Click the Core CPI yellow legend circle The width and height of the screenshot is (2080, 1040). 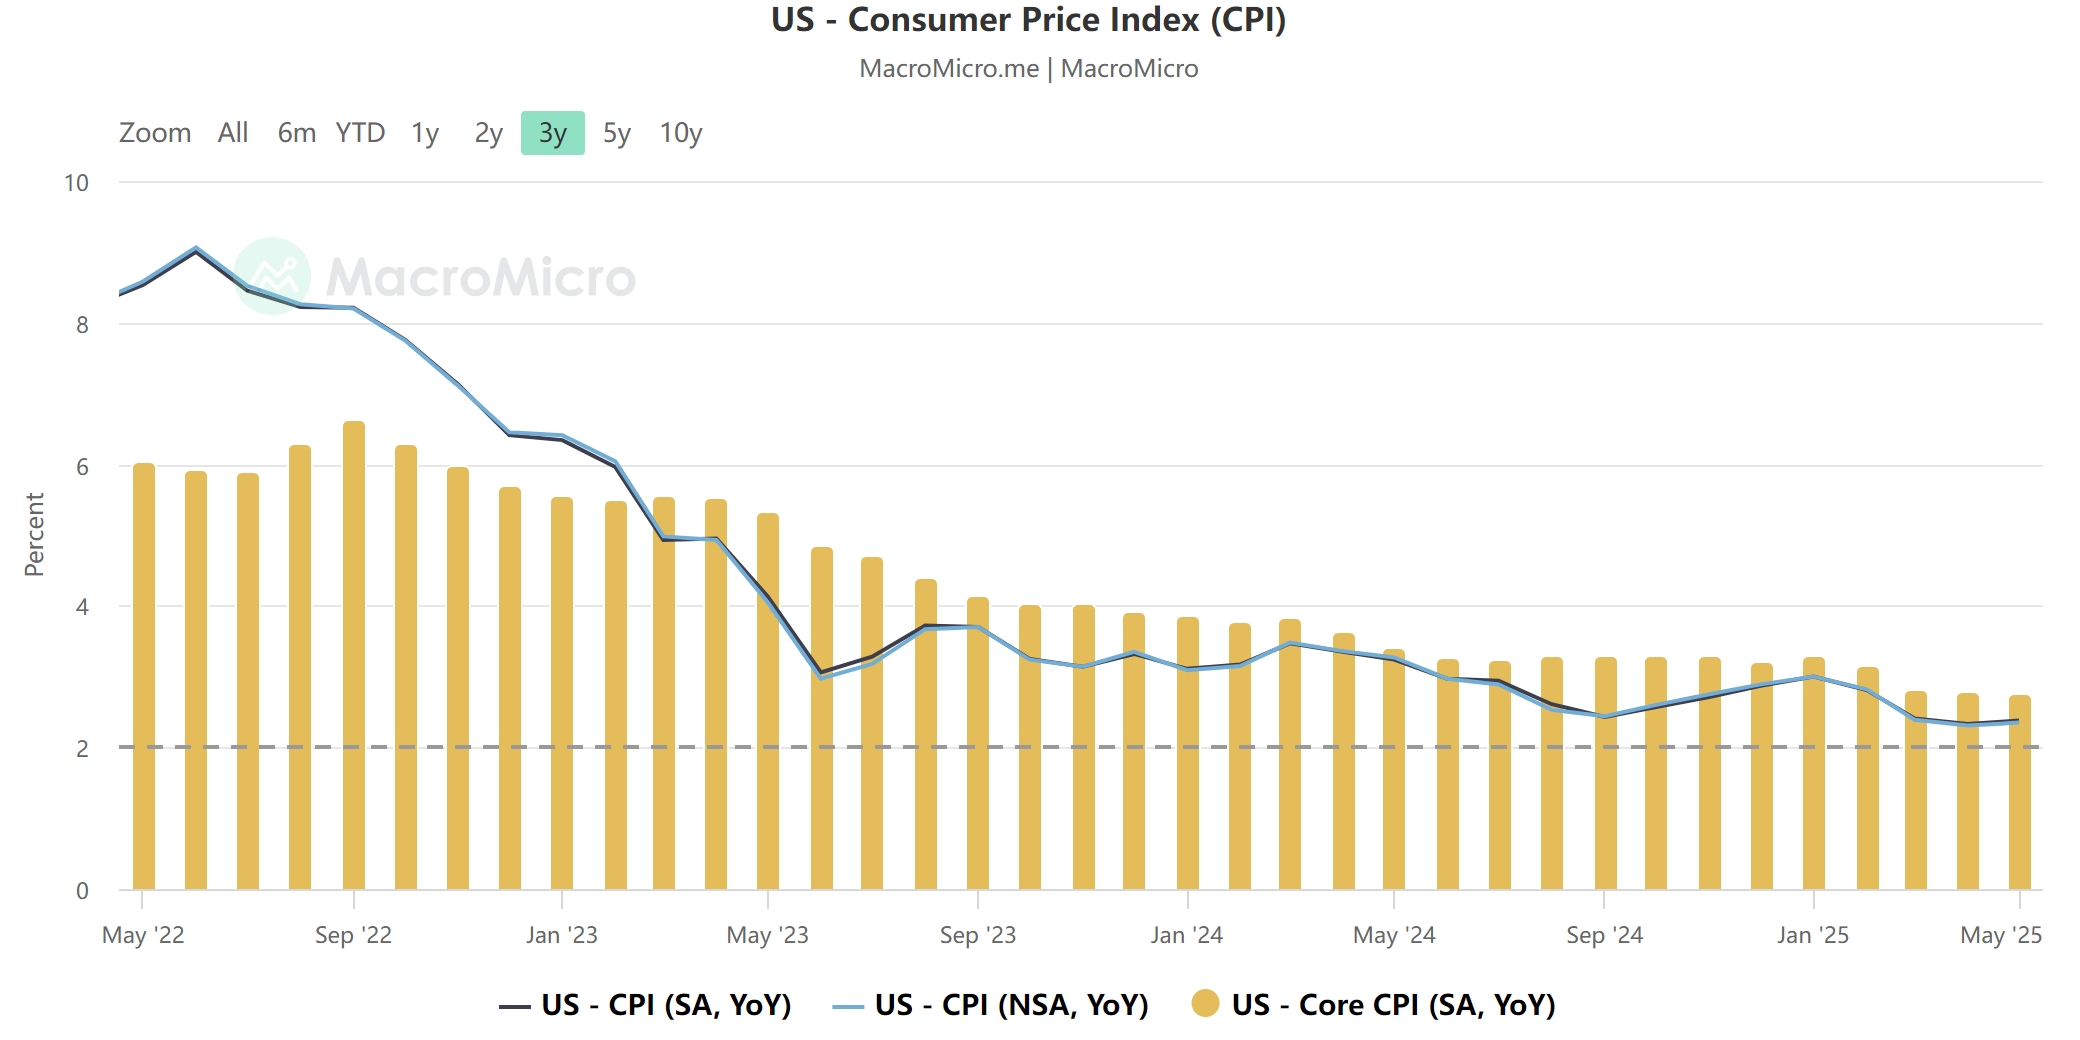[x=1206, y=1004]
